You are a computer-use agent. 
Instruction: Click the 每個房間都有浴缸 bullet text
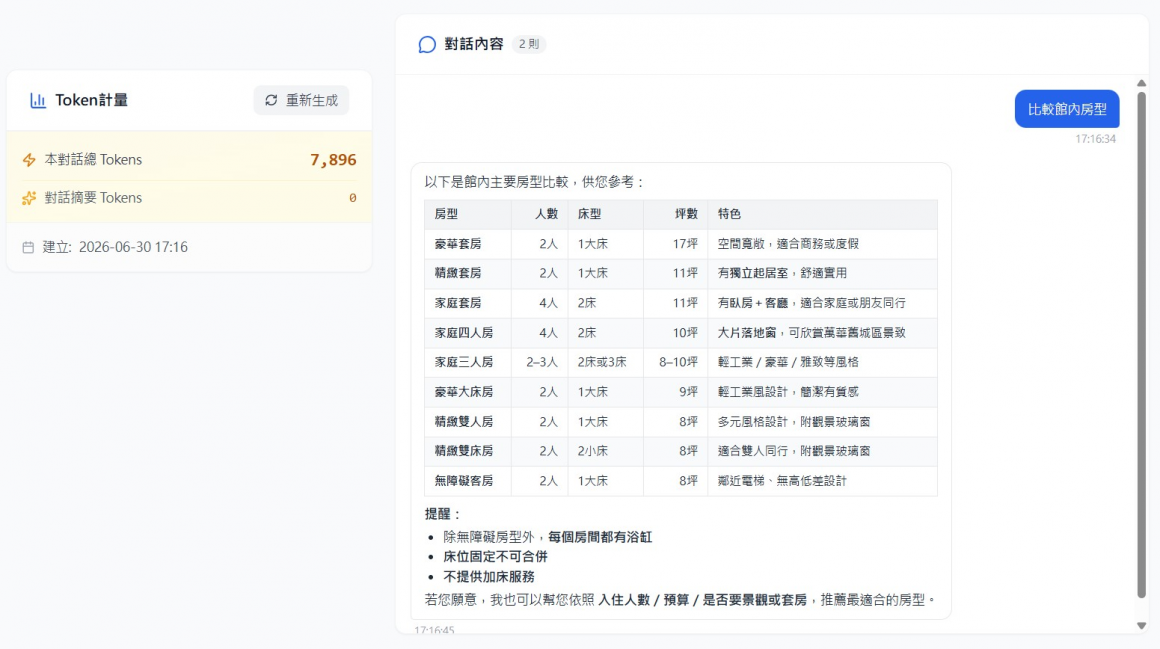600,537
